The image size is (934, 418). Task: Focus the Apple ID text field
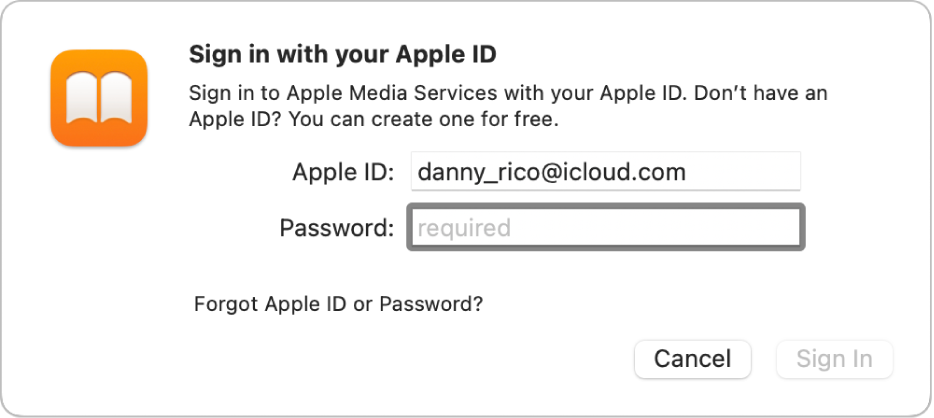[x=605, y=171]
